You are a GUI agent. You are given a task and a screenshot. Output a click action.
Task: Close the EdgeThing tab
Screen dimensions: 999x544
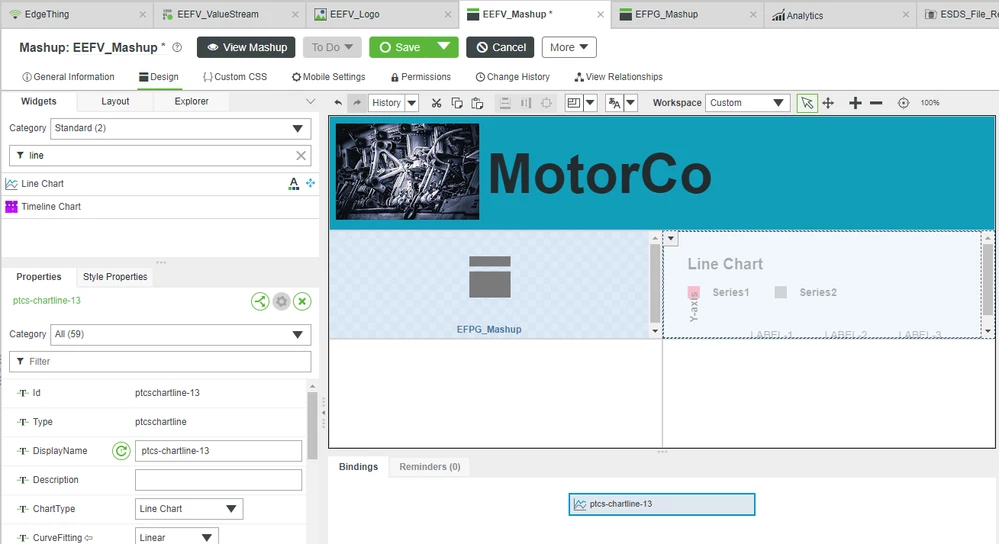coord(142,14)
